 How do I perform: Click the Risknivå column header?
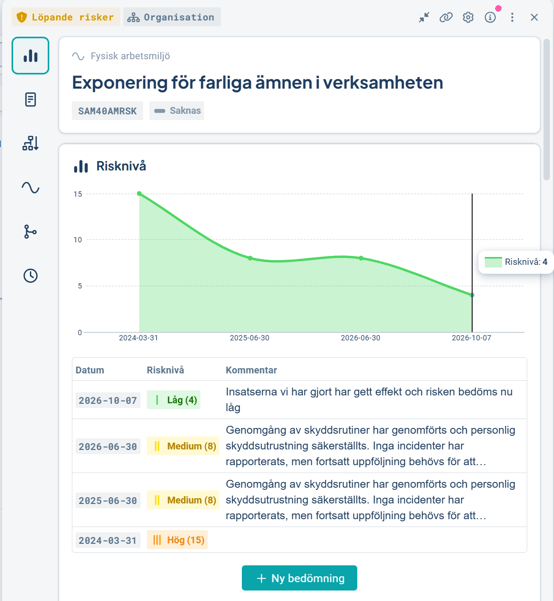coord(165,370)
